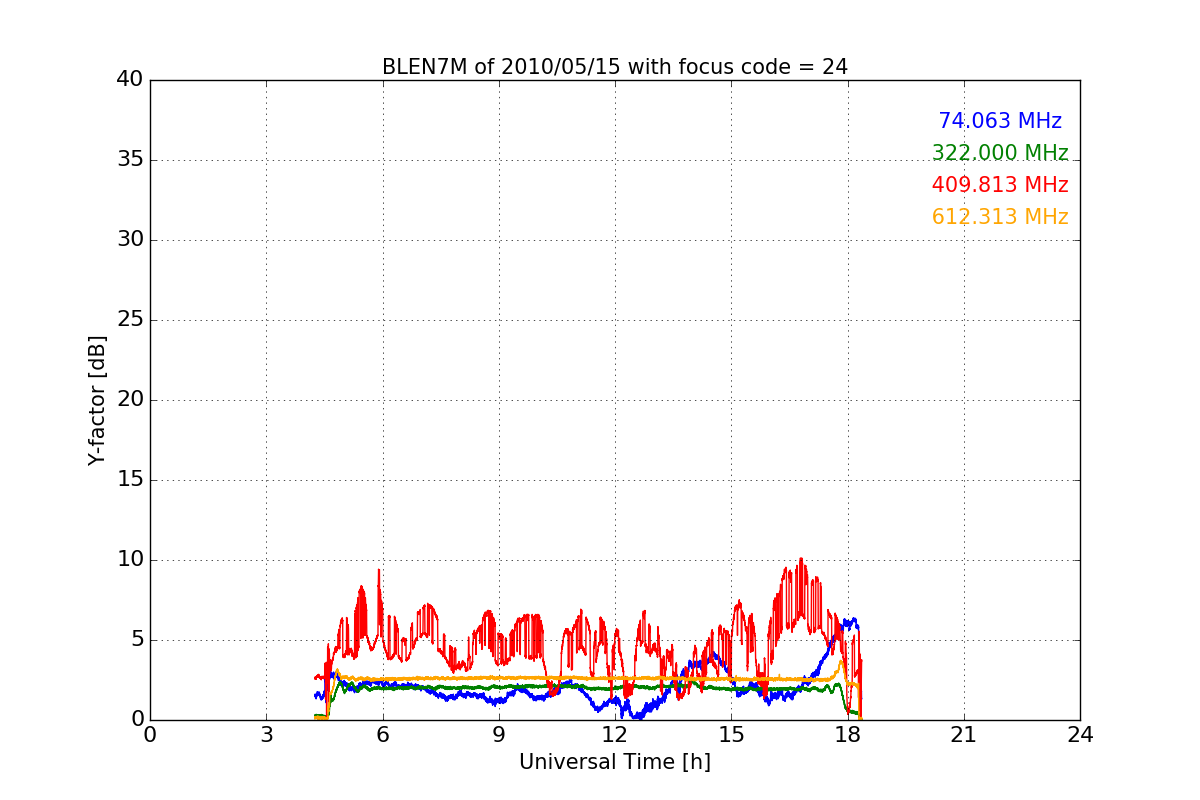
Task: Click the y-axis tick label 15
Action: coord(130,480)
